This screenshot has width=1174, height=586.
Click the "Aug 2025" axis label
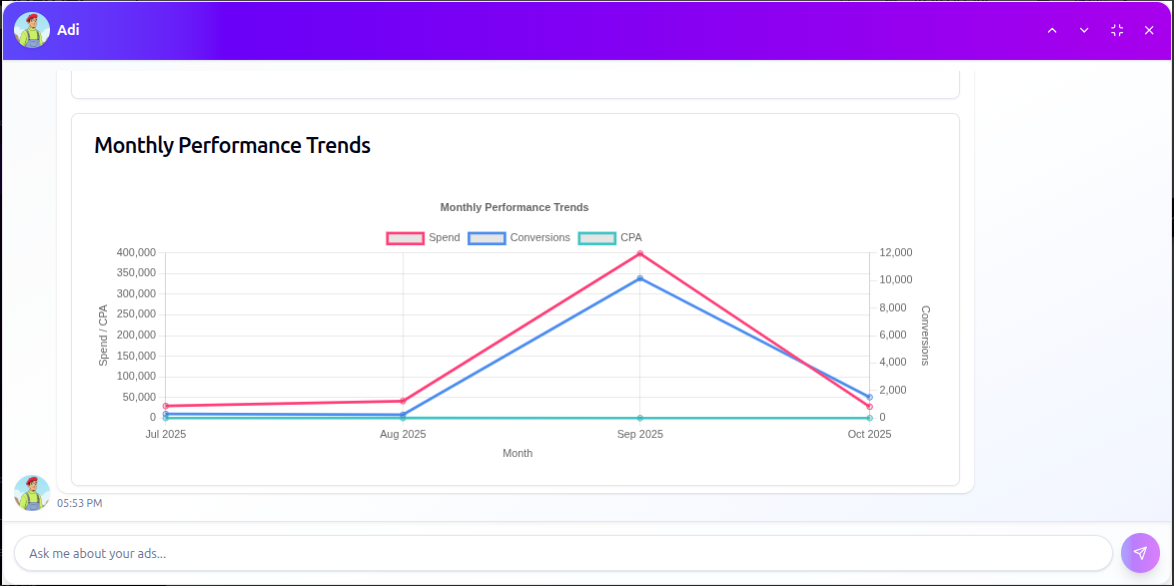(x=403, y=434)
